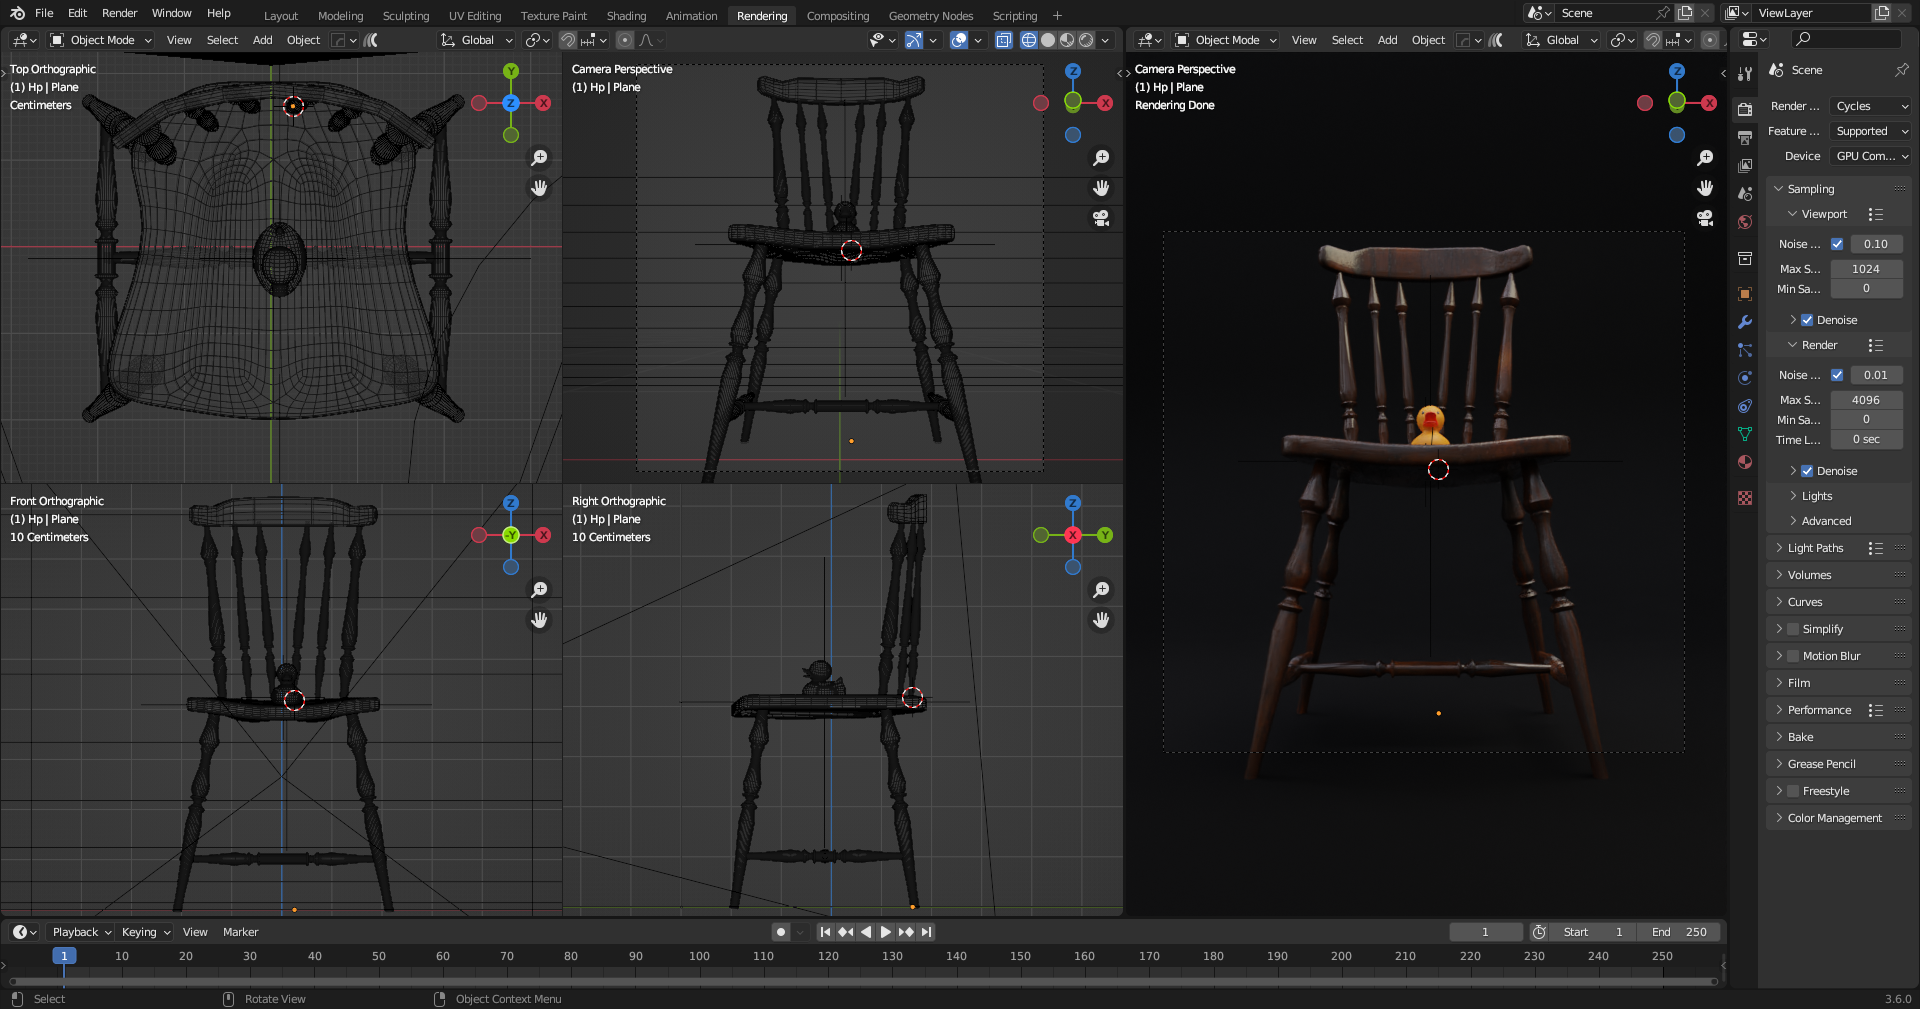Open the Output properties tab icon
The height and width of the screenshot is (1009, 1920).
[x=1745, y=137]
